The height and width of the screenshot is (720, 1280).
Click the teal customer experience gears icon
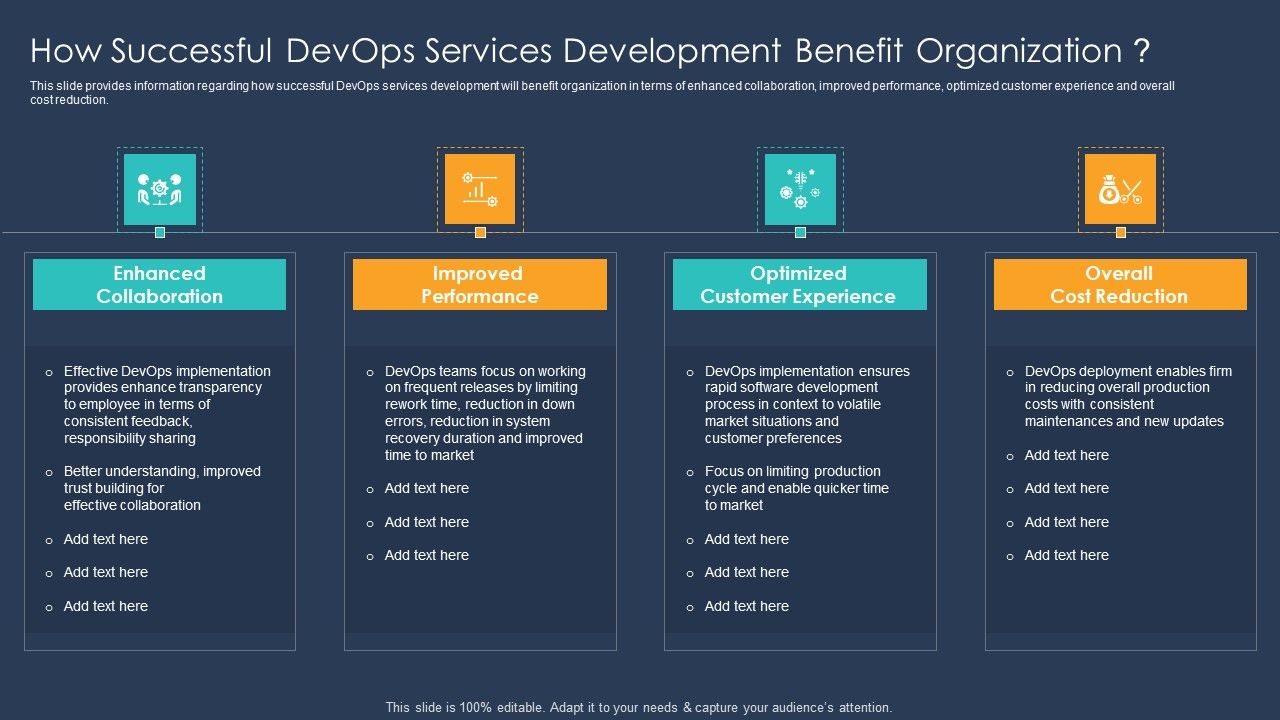(x=800, y=189)
